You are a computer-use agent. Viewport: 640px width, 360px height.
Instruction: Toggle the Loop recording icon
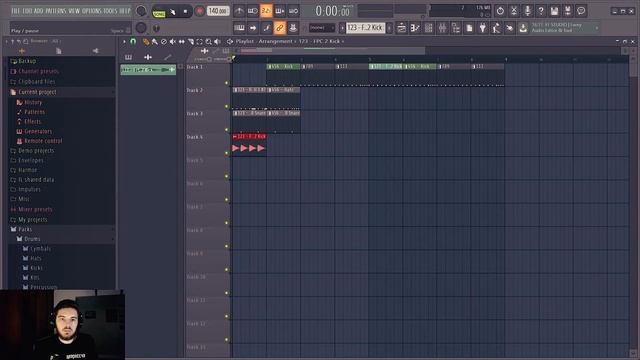coord(293,11)
